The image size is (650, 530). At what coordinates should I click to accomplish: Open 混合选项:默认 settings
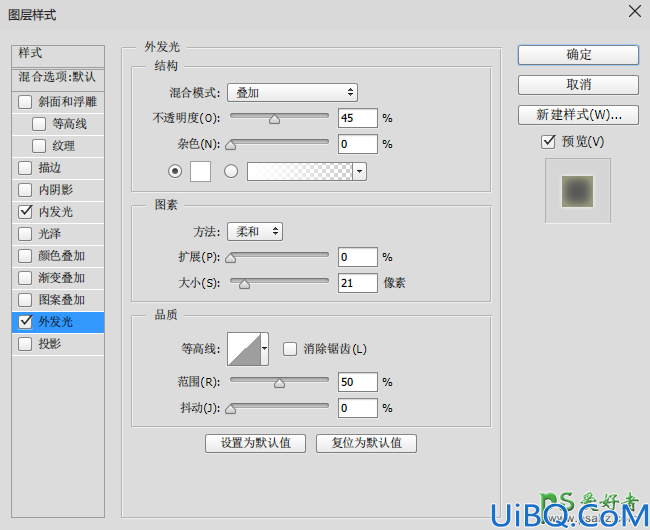58,79
